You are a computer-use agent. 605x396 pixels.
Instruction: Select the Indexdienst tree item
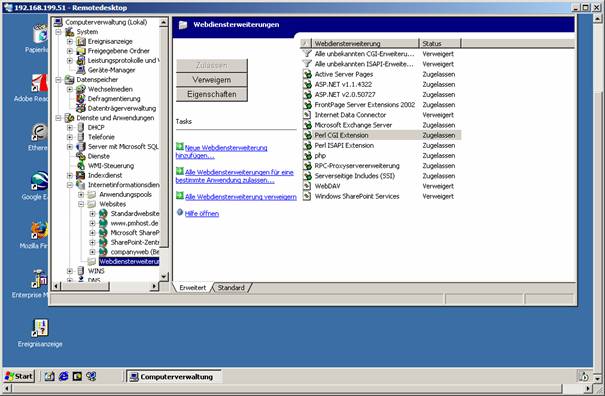point(105,175)
